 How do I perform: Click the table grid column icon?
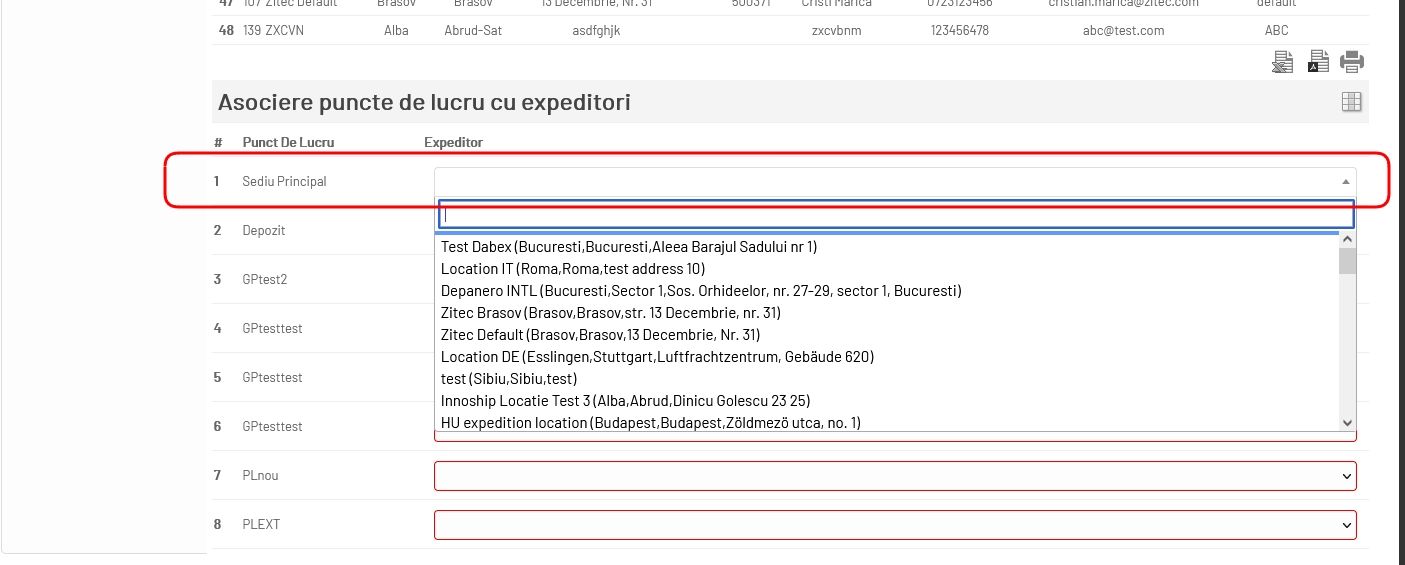(x=1351, y=102)
